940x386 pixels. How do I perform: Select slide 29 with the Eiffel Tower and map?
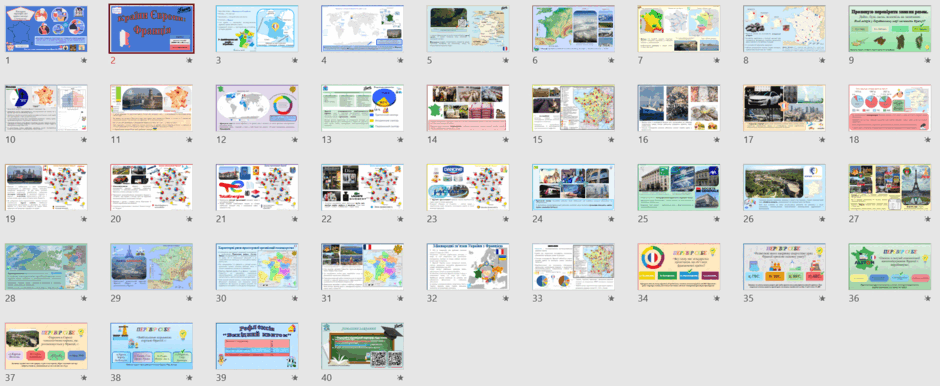click(x=152, y=267)
